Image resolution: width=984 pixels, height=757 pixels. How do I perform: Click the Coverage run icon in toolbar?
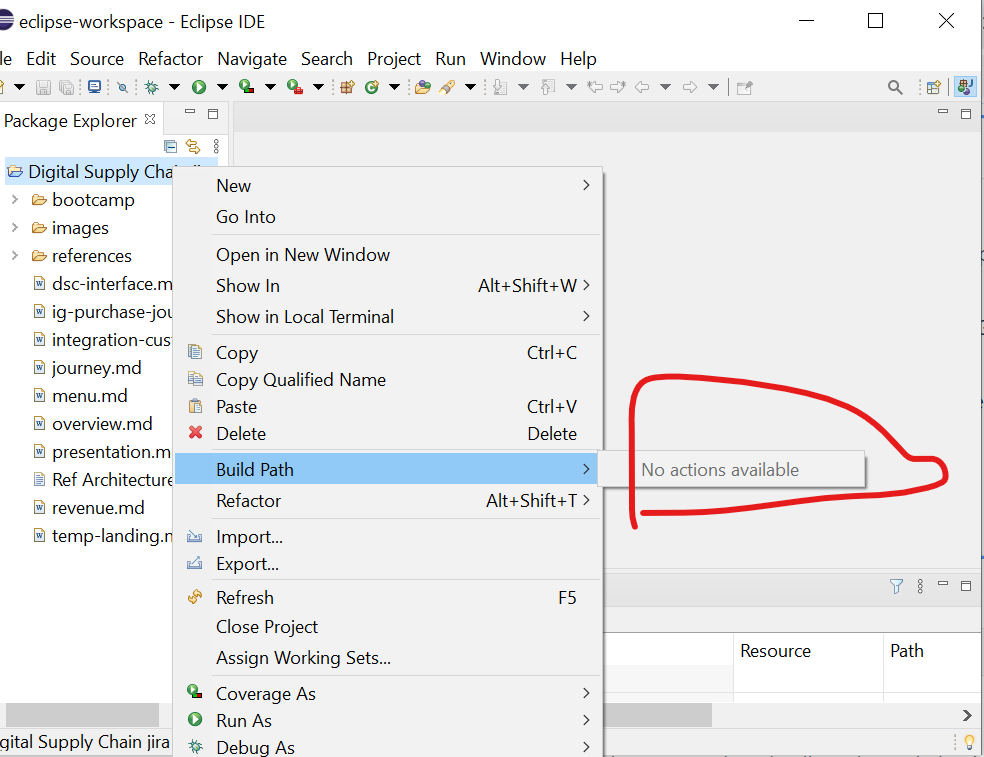(x=247, y=87)
